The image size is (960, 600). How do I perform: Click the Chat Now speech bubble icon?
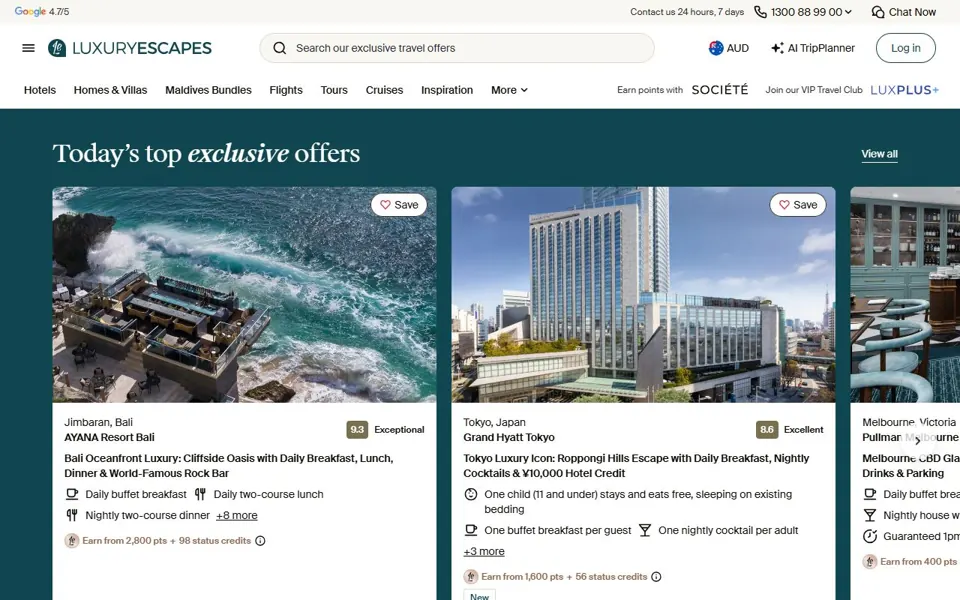(x=878, y=12)
